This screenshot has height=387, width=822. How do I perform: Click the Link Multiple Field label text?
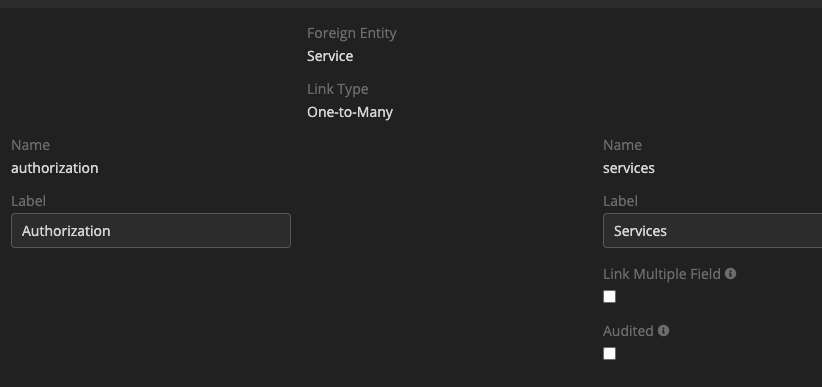pos(662,274)
